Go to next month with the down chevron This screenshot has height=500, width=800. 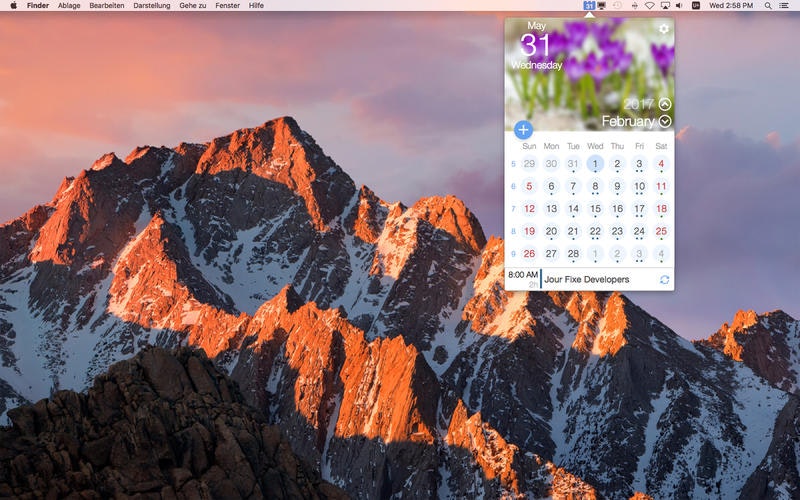665,121
